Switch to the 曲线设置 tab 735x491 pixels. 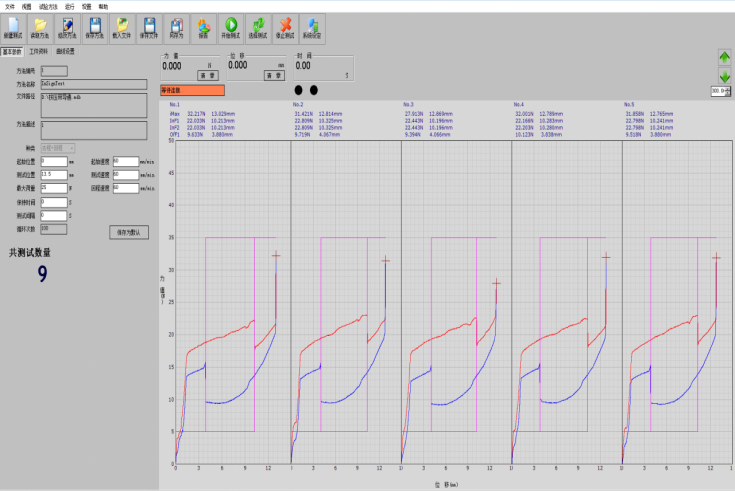click(x=65, y=51)
